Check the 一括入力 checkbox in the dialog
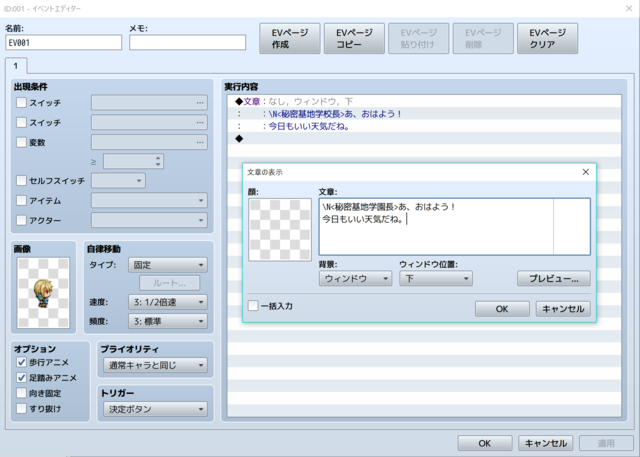 253,306
